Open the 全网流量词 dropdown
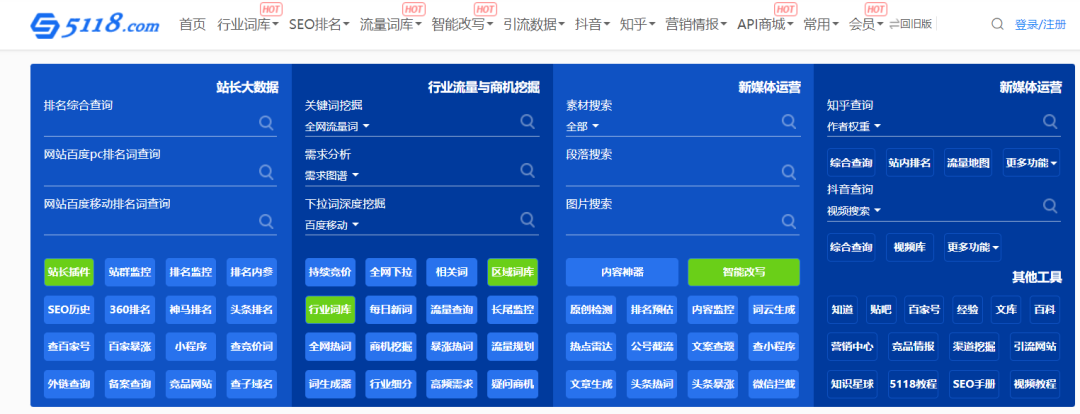1080x414 pixels. (338, 127)
